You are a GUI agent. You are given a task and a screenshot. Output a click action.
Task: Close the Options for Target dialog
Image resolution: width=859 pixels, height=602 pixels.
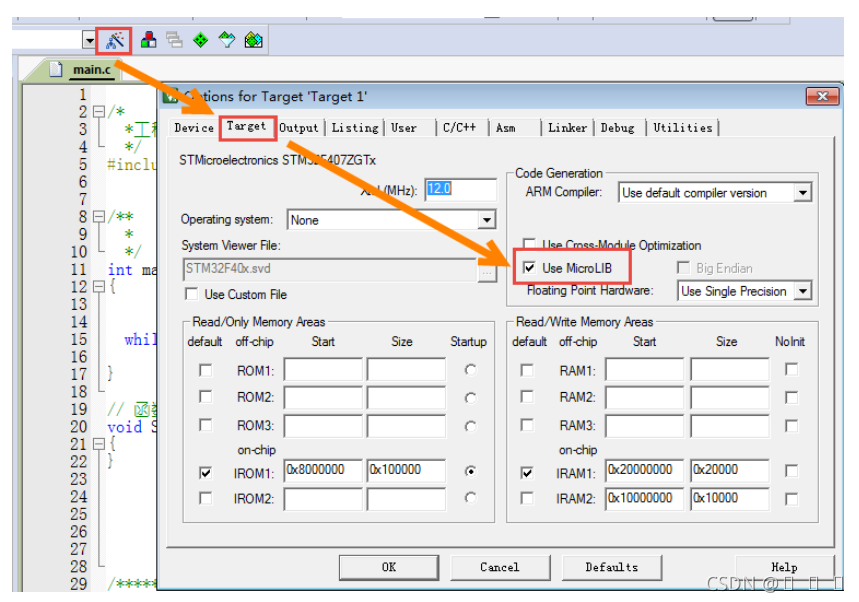point(822,96)
